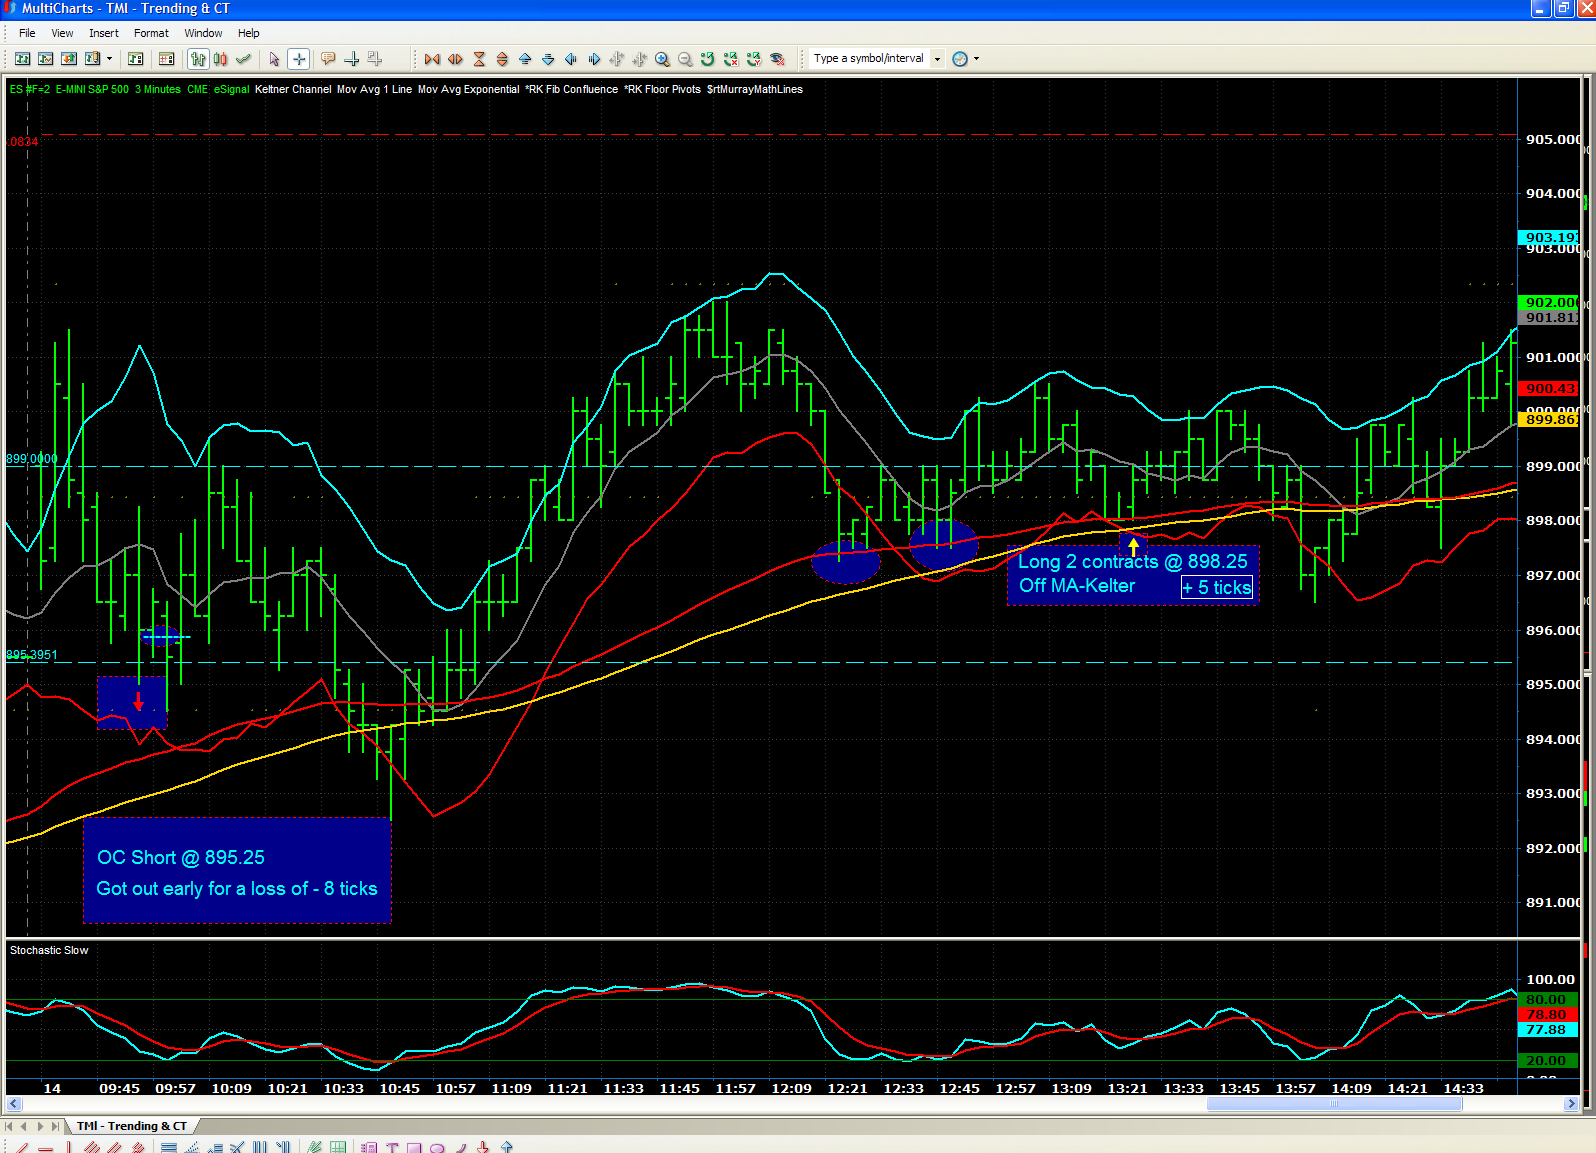Screen dimensions: 1596x1153
Task: Click the OC Short @ 895.25 annotation
Action: pyautogui.click(x=181, y=857)
